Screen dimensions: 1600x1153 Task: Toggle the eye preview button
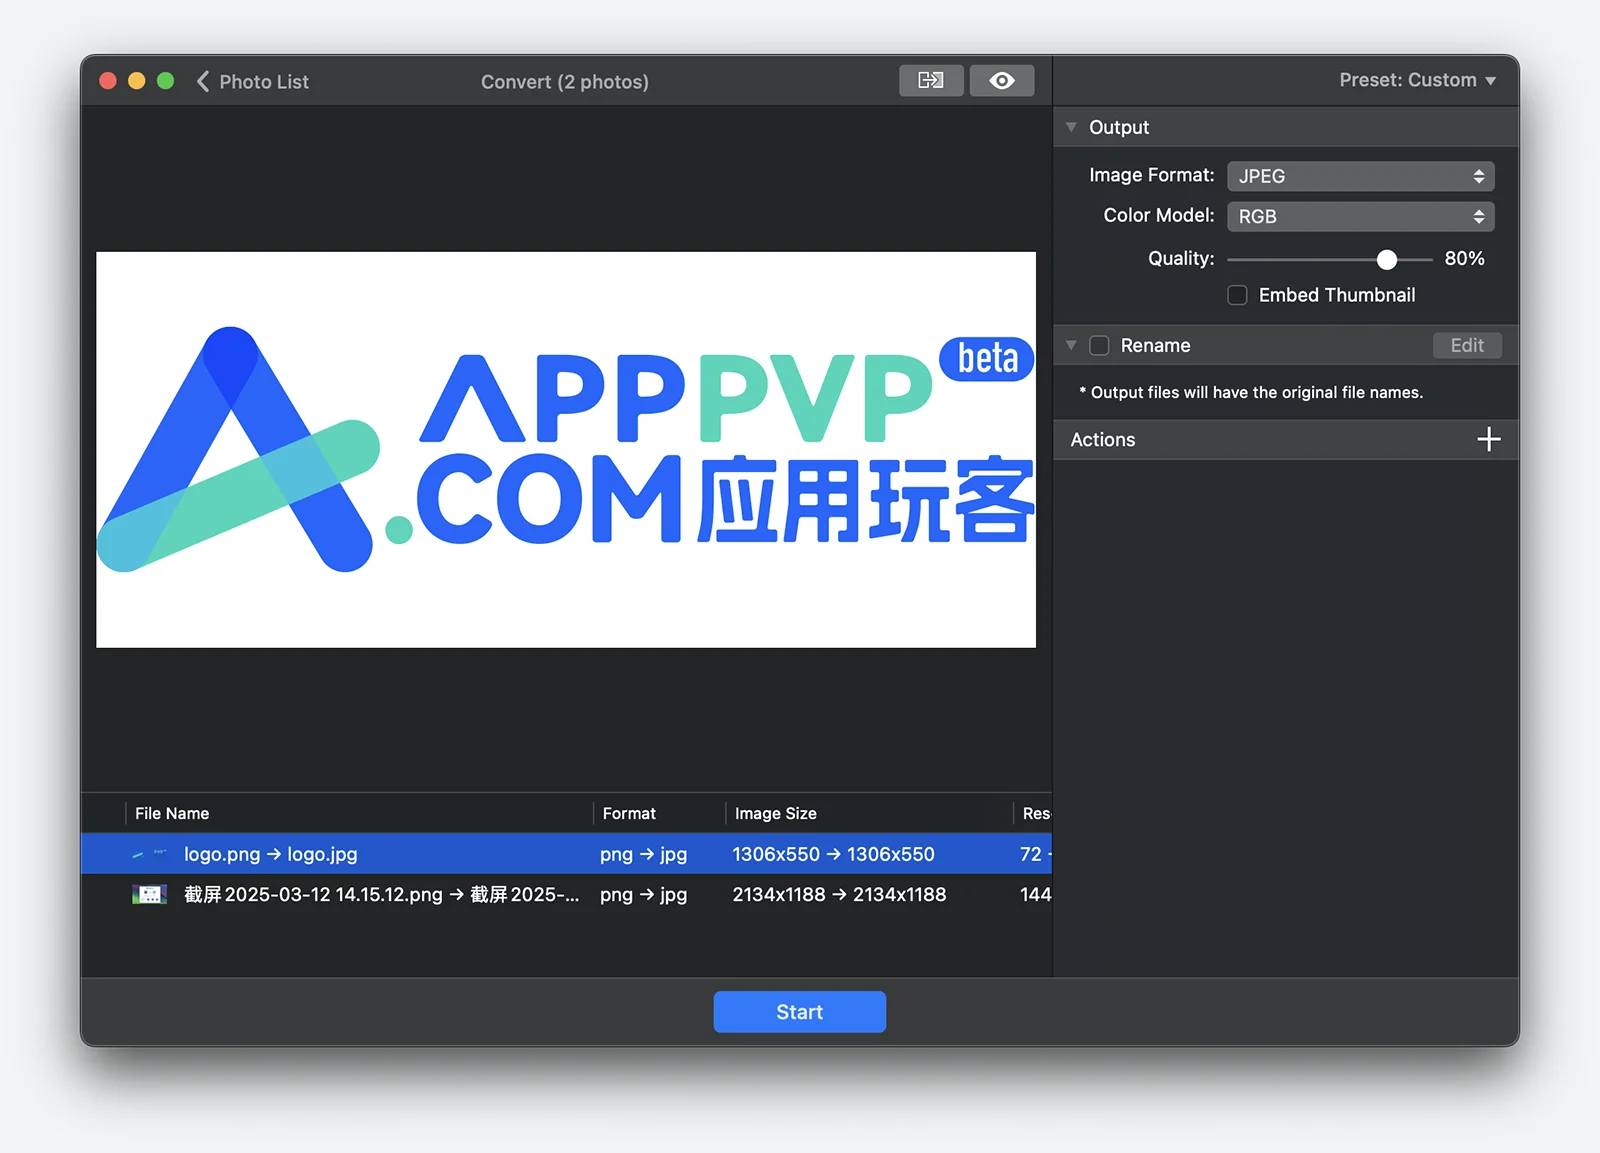point(1001,80)
